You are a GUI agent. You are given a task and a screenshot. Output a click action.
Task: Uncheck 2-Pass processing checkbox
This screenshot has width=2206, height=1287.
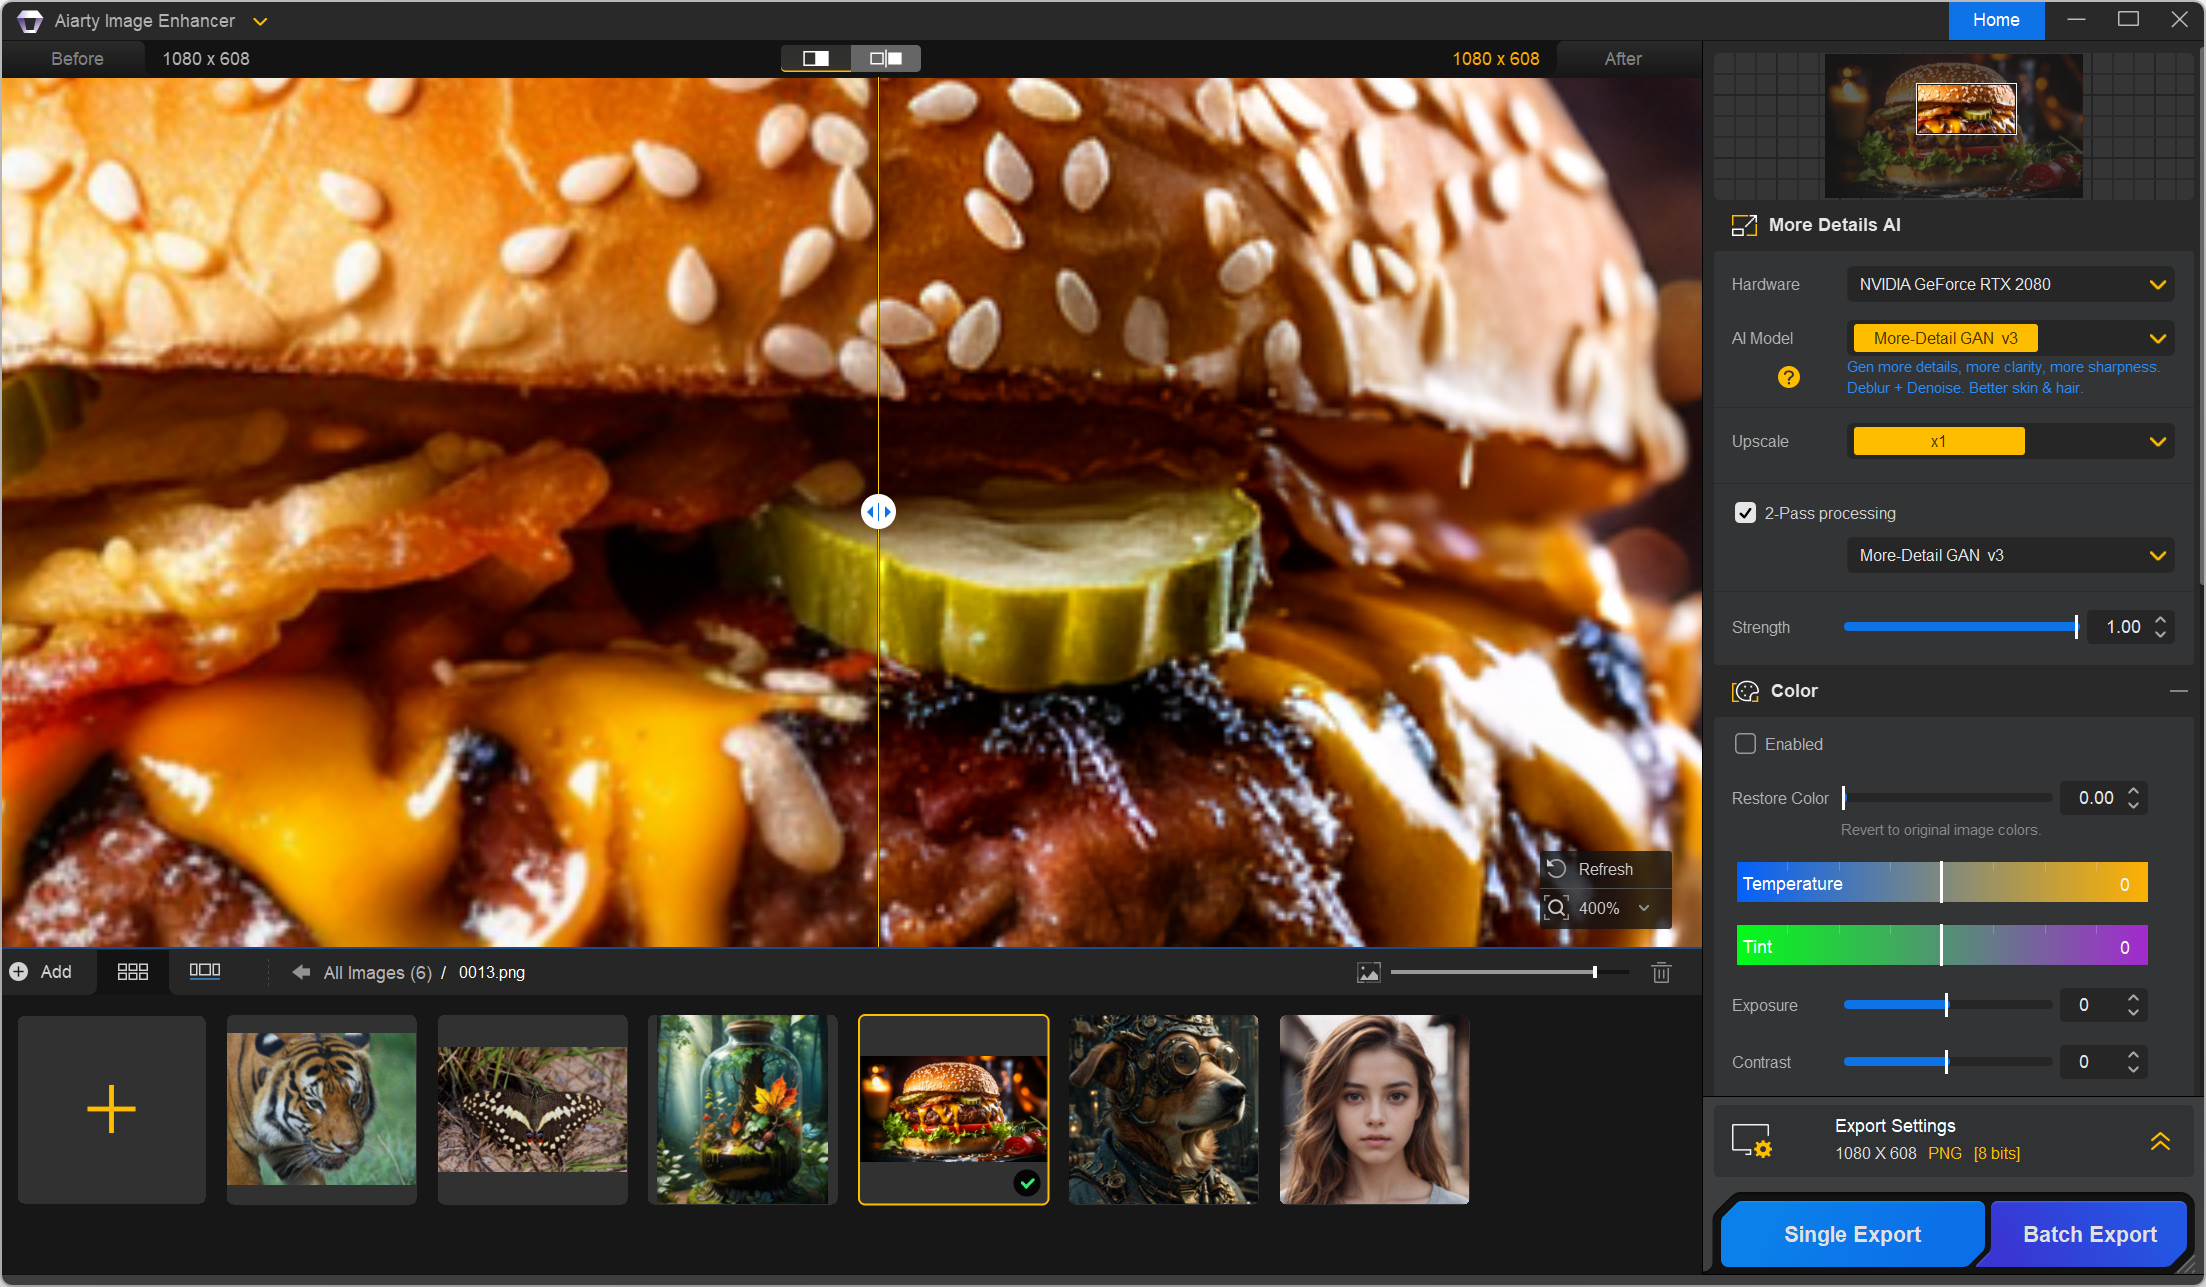tap(1745, 513)
